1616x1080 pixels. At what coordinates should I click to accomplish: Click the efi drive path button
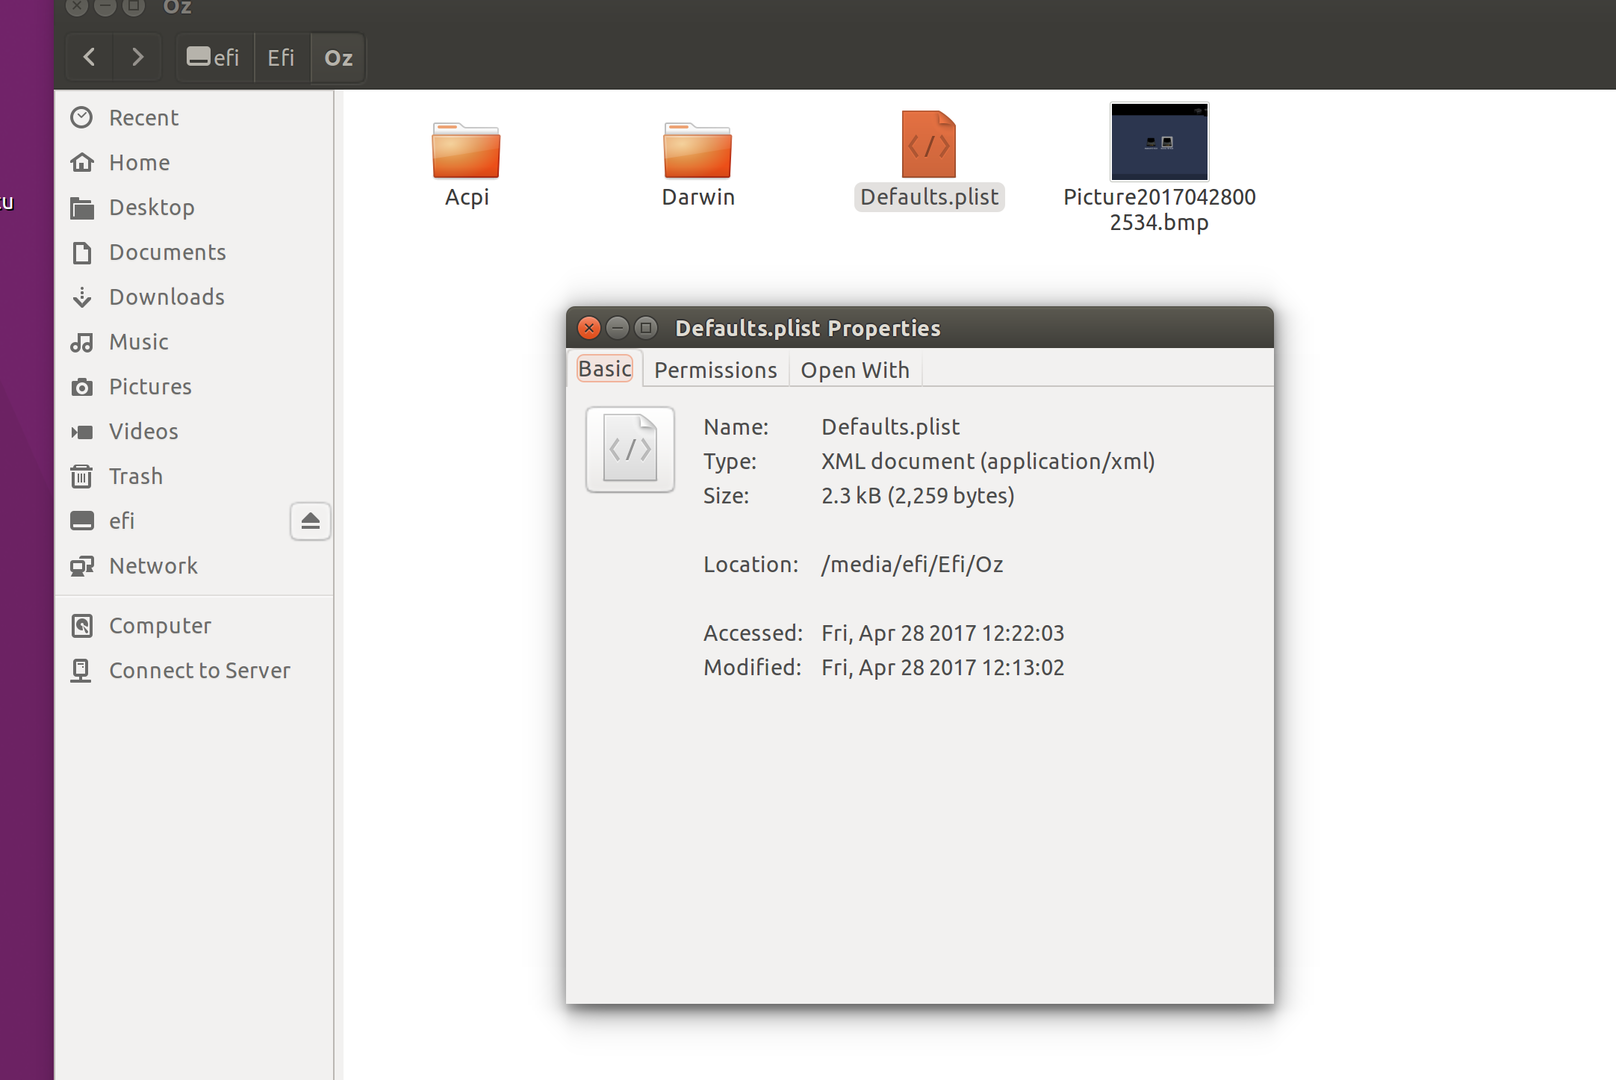pos(214,58)
